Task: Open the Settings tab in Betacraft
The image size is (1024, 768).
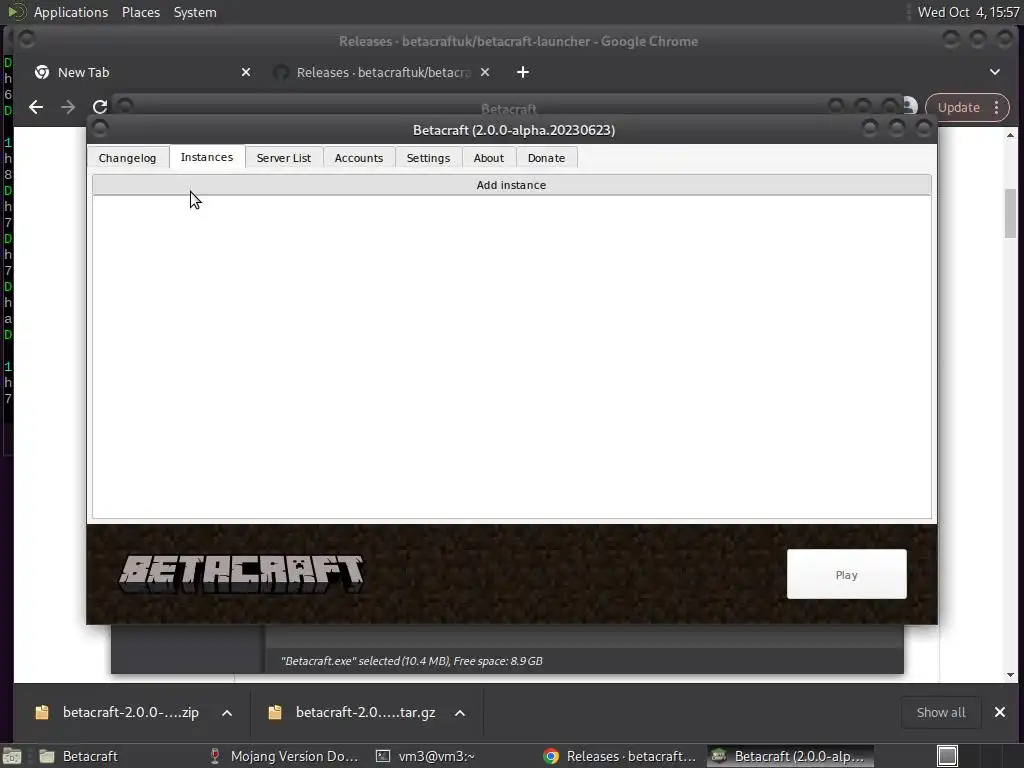Action: (428, 158)
